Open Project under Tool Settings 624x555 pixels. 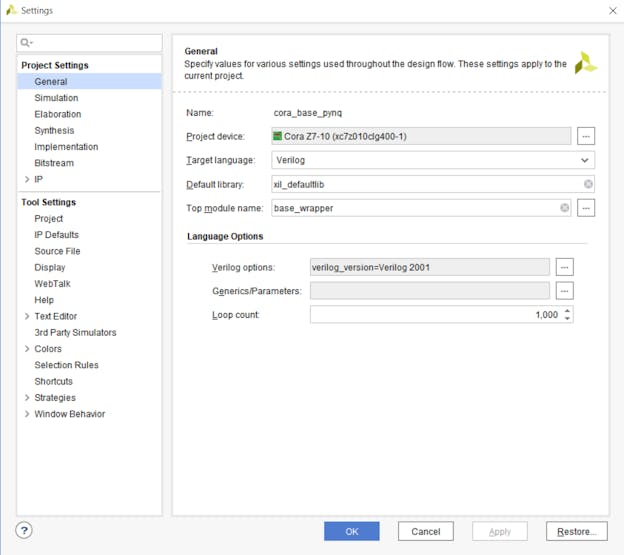[49, 218]
